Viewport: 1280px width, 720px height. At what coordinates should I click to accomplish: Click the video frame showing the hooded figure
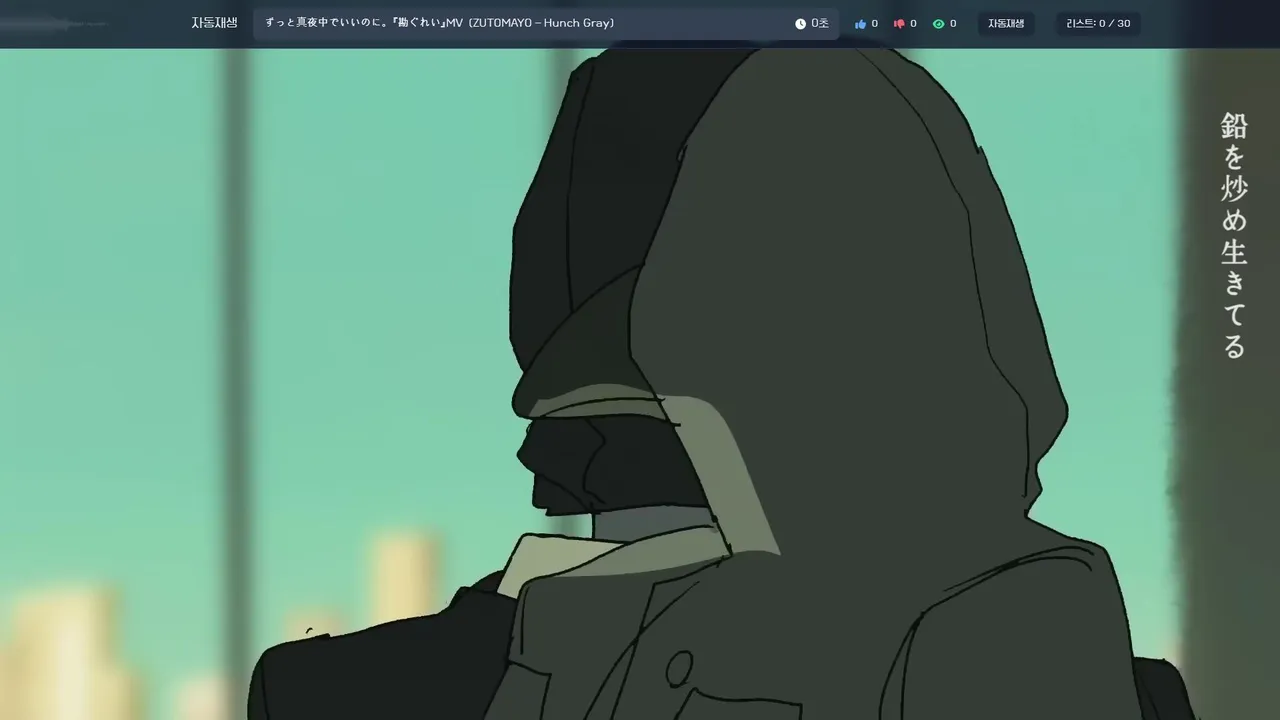(x=640, y=384)
